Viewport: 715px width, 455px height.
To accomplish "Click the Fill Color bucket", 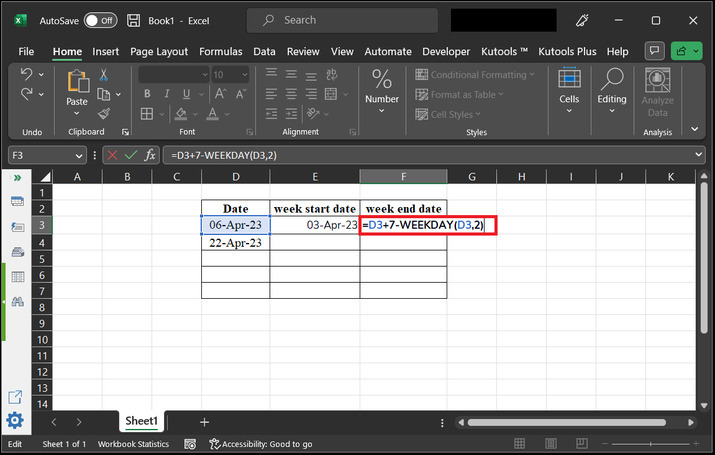I will click(181, 114).
